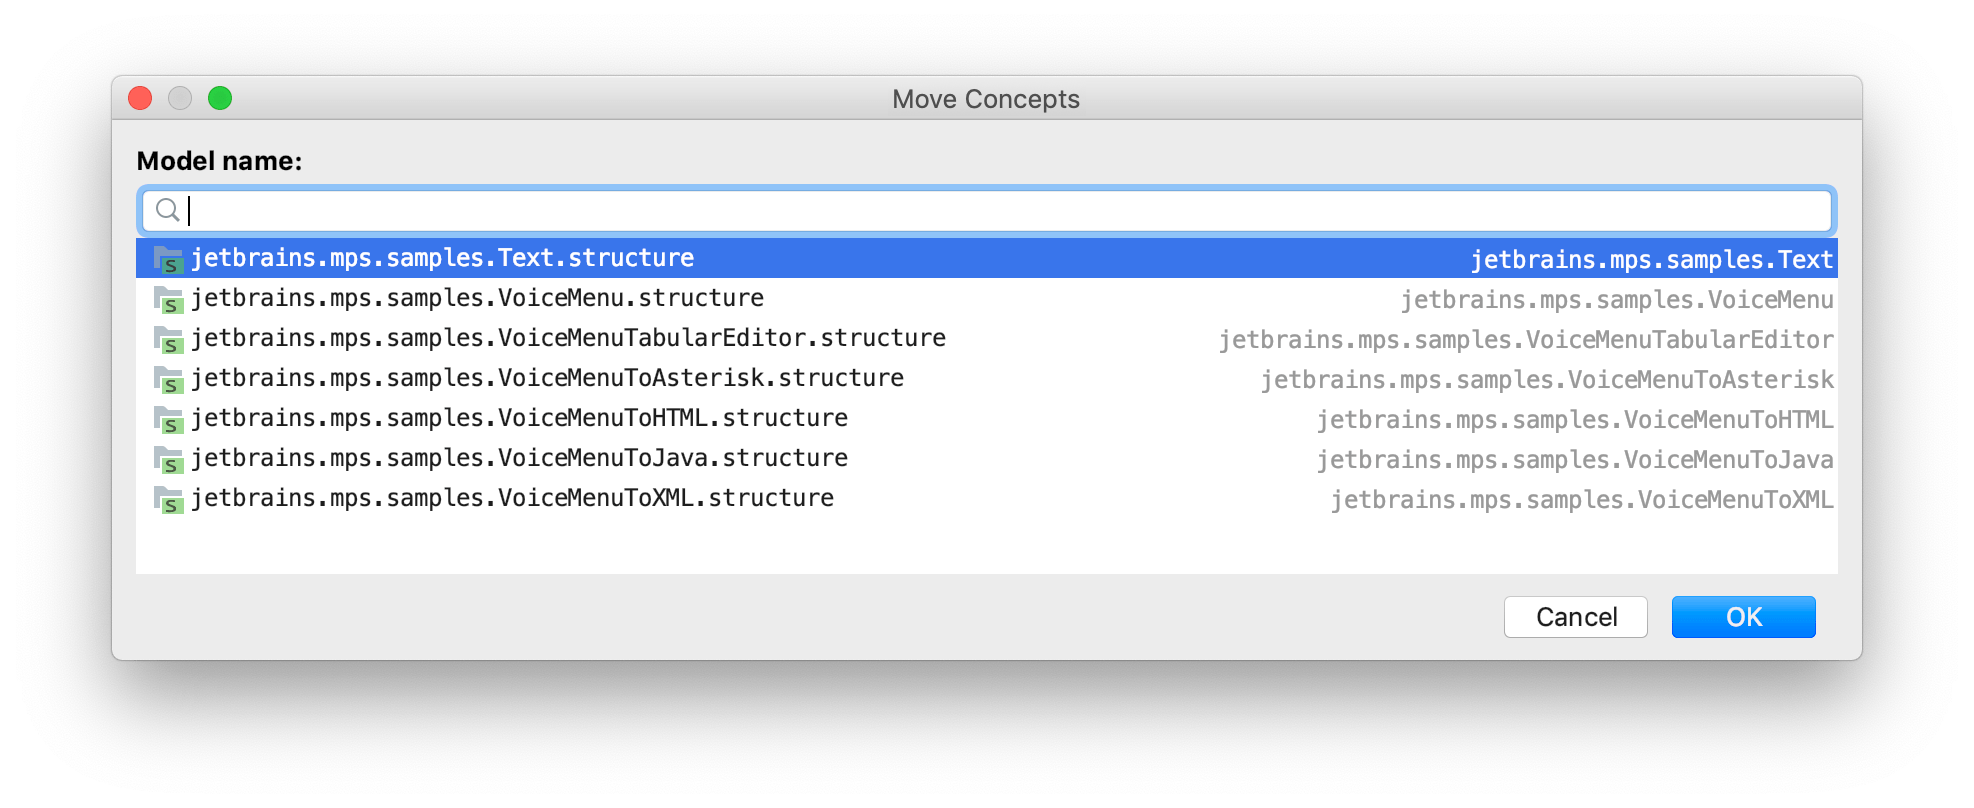Click the highlighted Text.structure entry
Screen dimensions: 1974x808
443,258
